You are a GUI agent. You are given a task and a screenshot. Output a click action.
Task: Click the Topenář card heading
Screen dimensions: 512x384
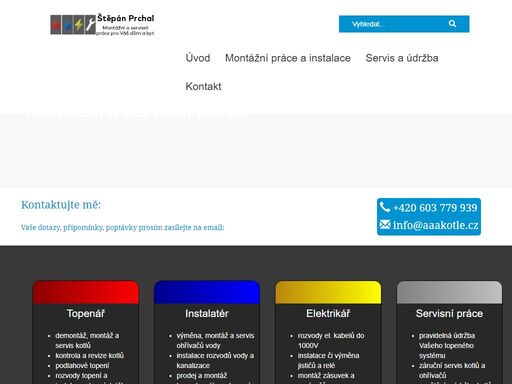(x=86, y=313)
